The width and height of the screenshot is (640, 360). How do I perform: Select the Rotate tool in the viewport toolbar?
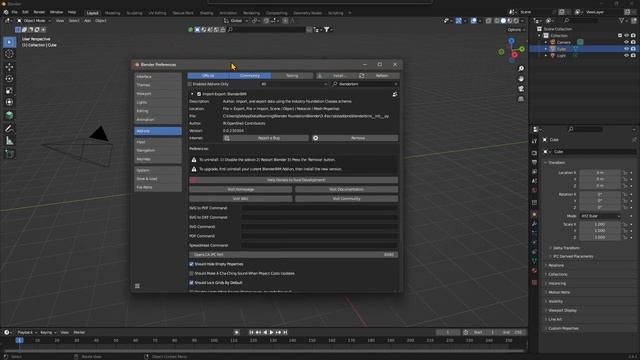point(9,79)
